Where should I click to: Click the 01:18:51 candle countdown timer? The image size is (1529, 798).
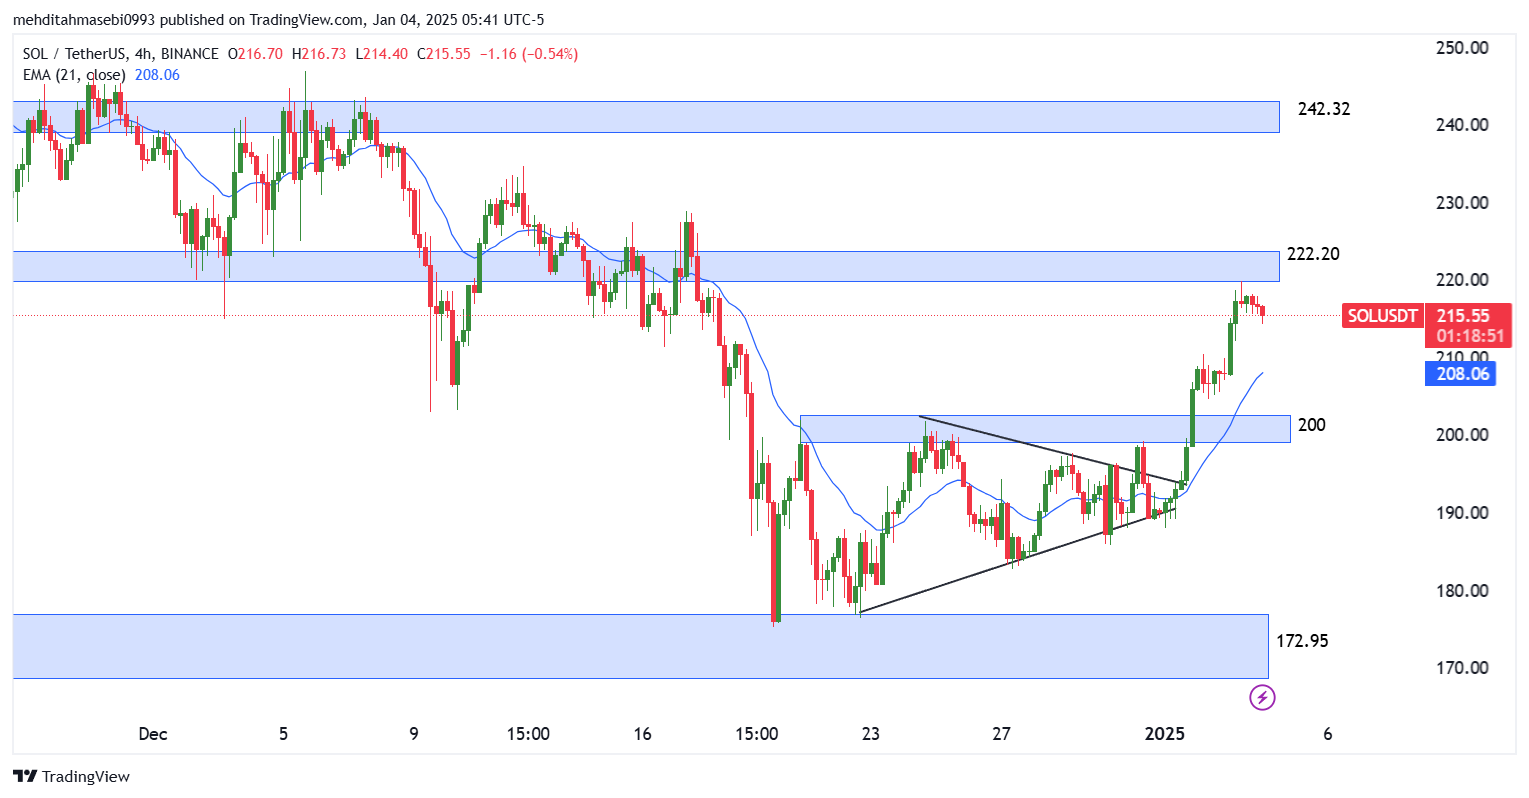[1468, 337]
